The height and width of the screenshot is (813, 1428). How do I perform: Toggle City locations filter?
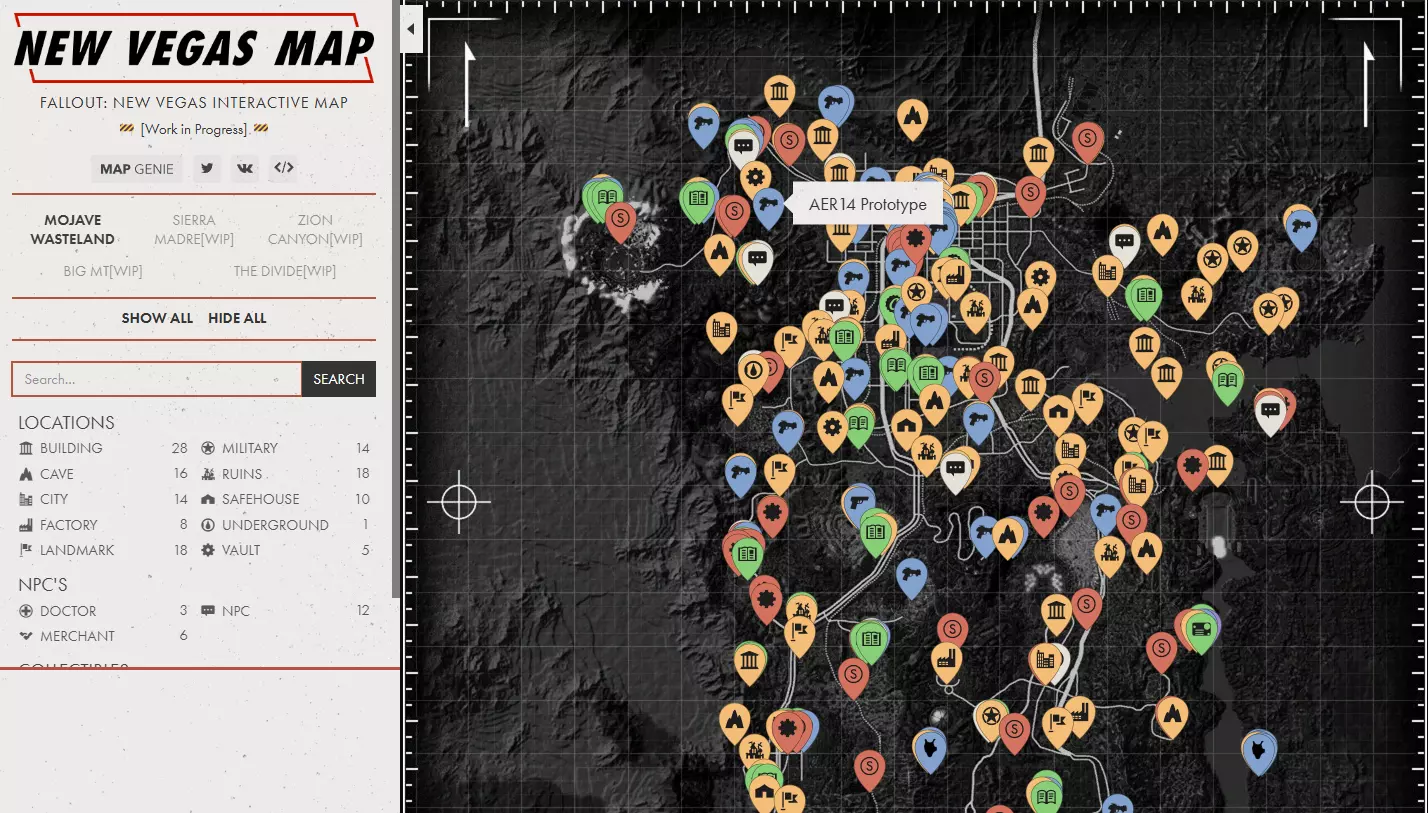pyautogui.click(x=103, y=499)
